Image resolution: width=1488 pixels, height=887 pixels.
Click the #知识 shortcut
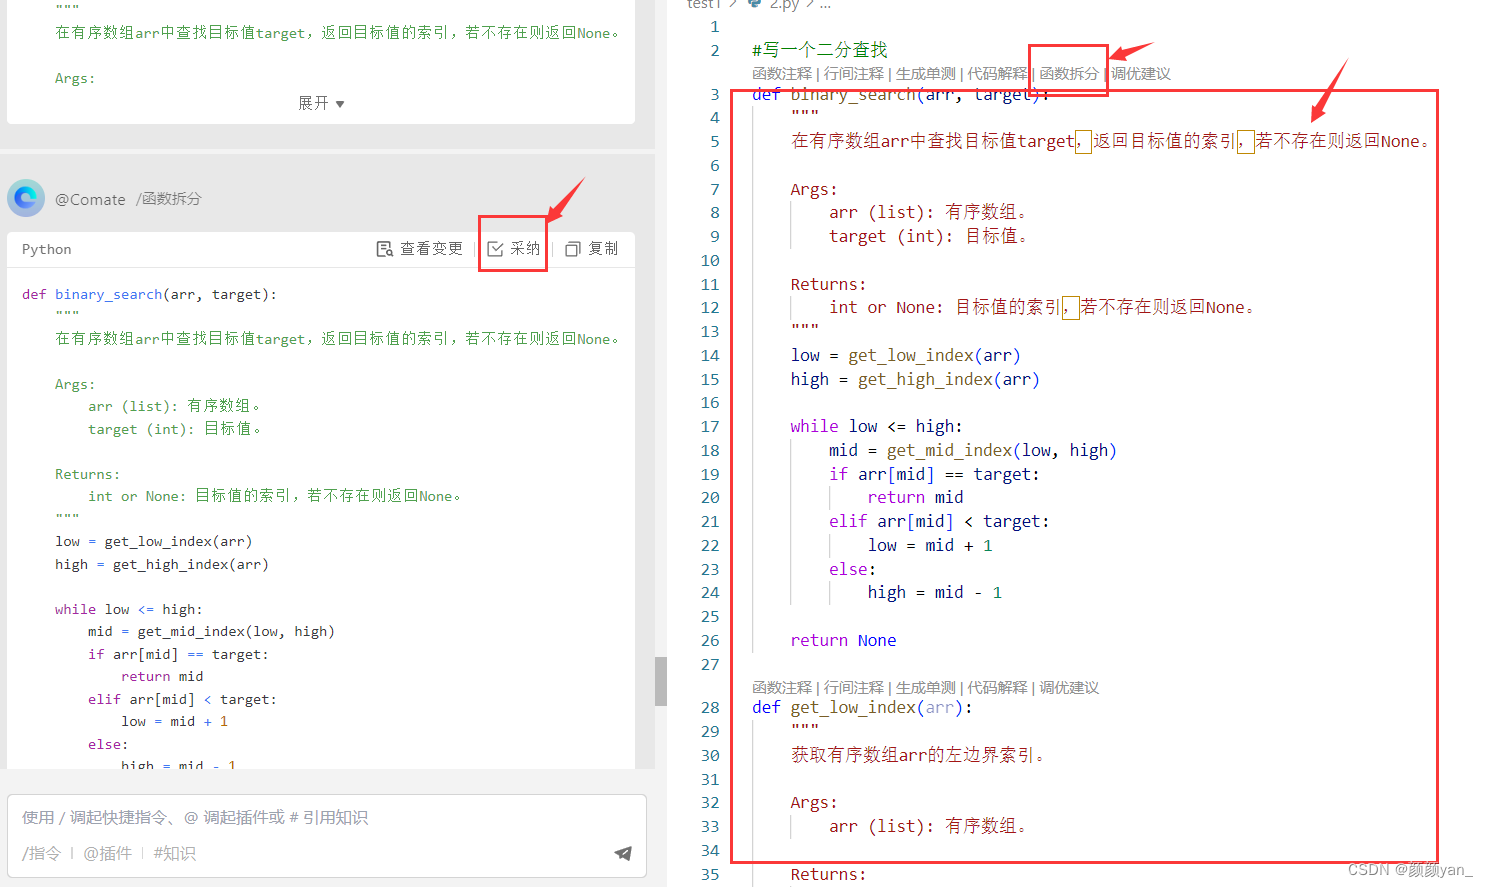point(175,853)
